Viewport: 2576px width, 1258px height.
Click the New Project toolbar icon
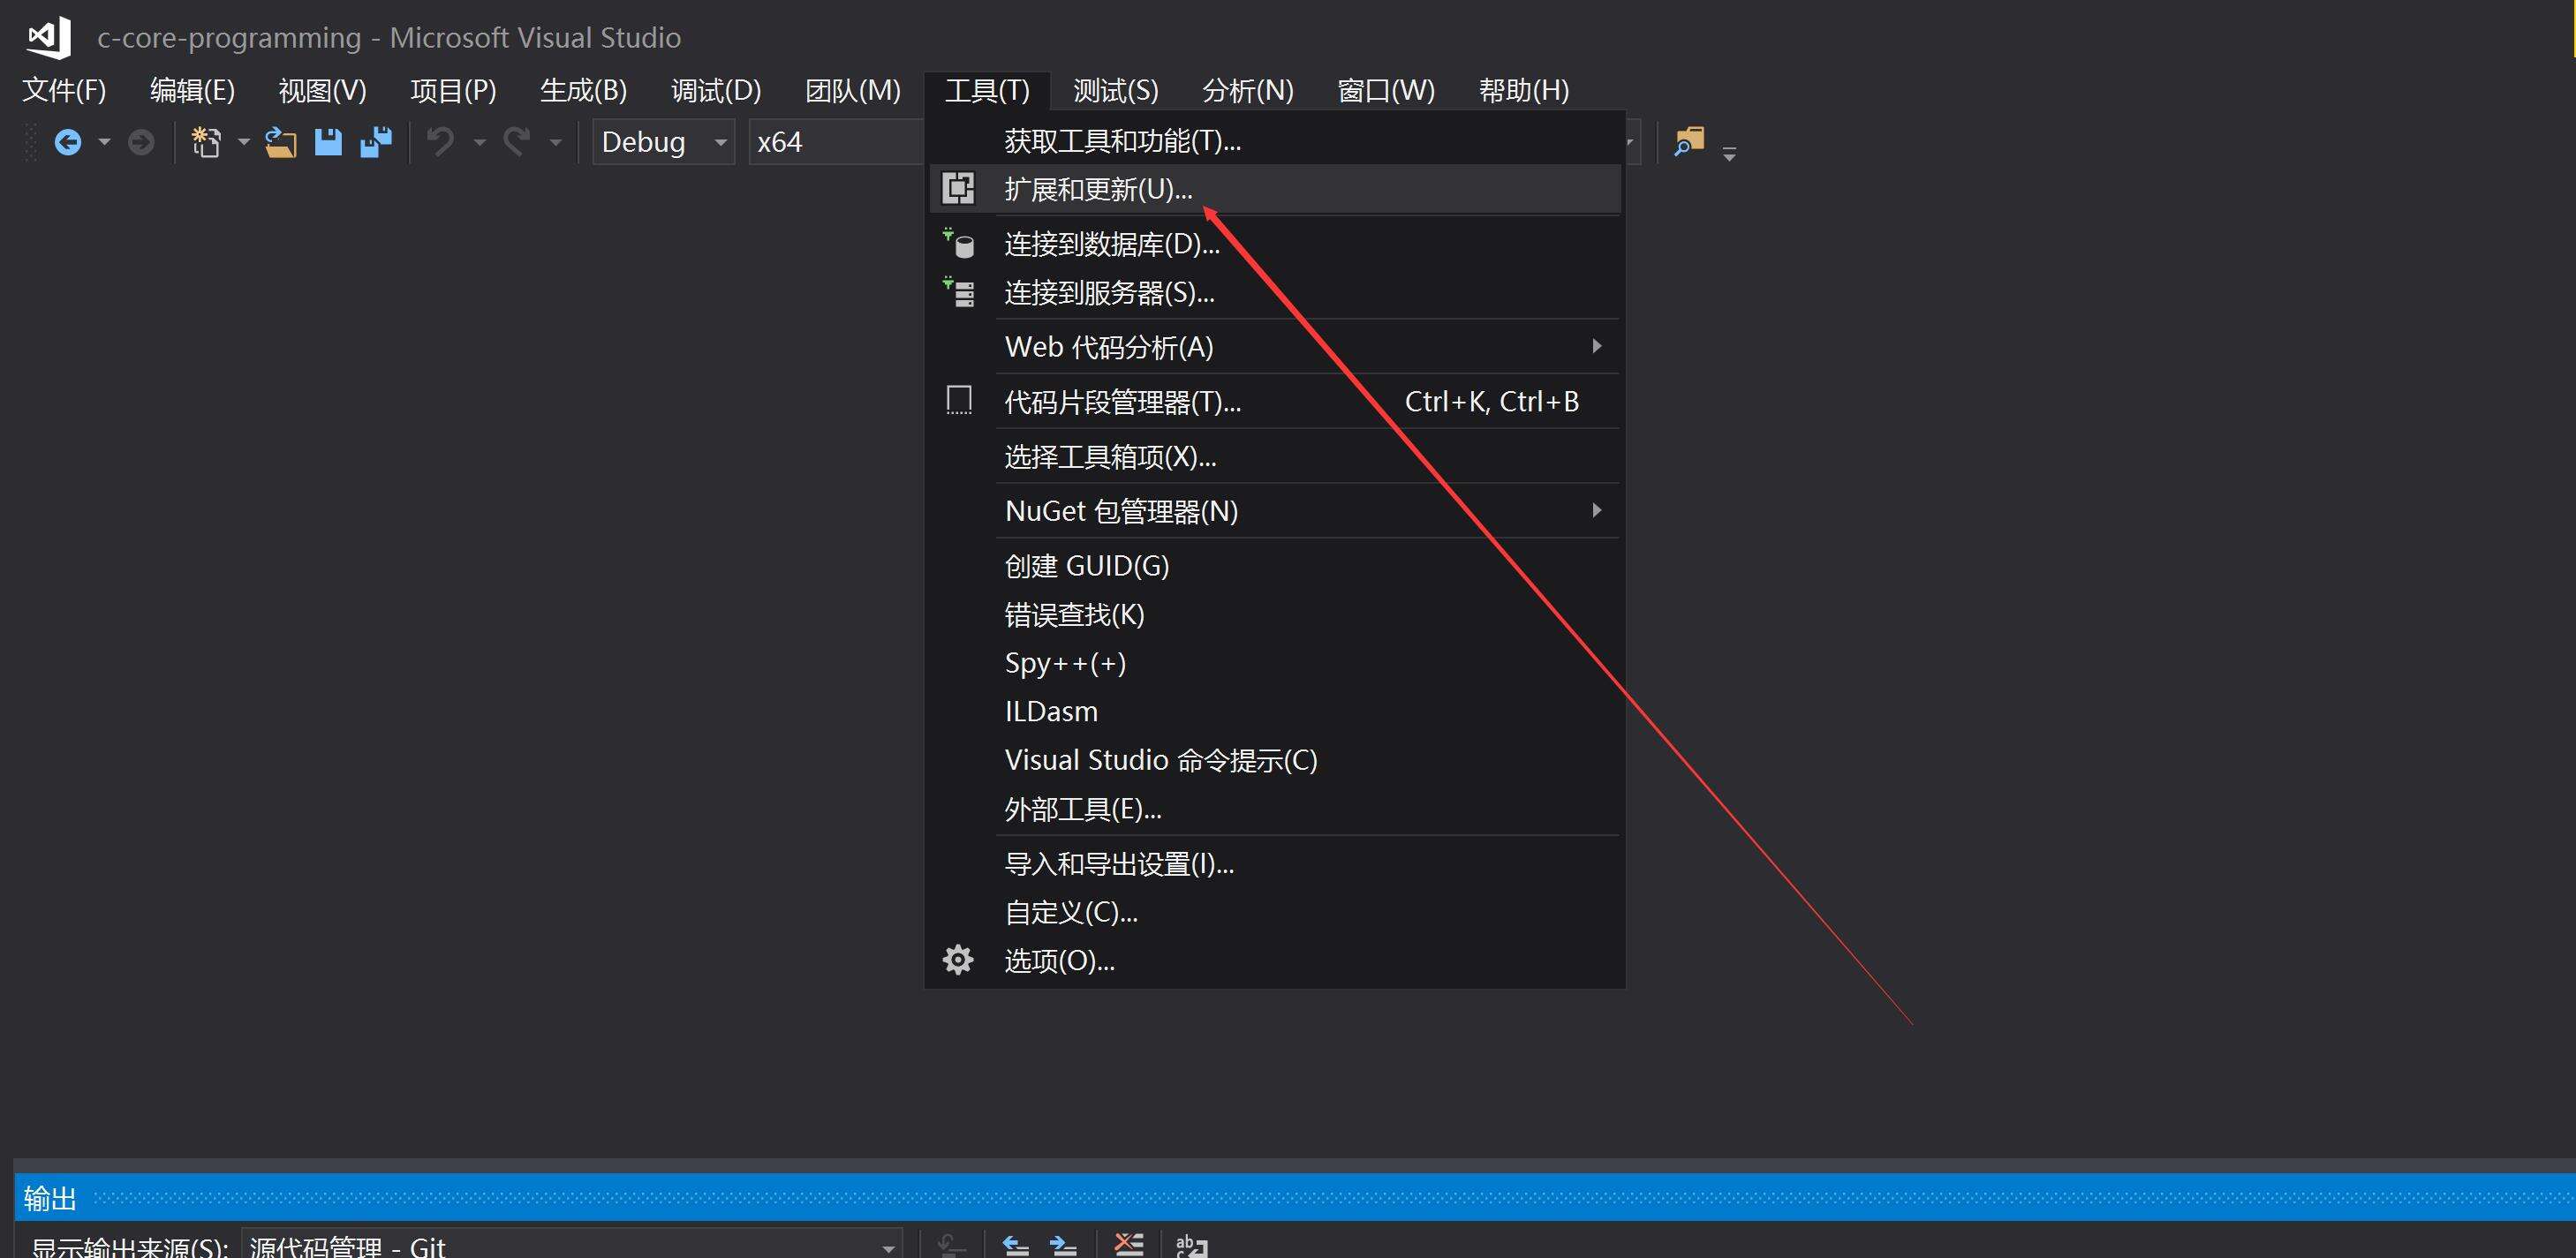coord(206,143)
